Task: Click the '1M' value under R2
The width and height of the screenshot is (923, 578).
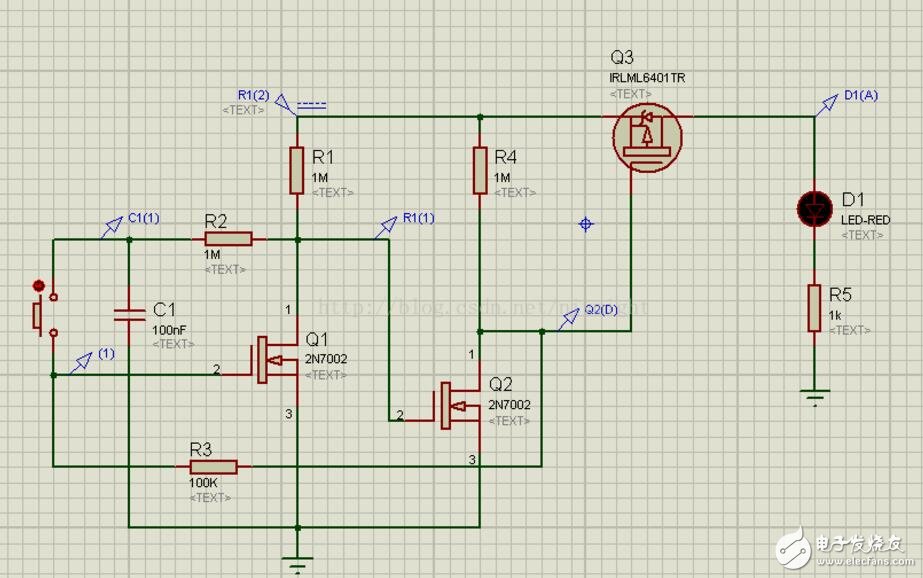Action: coord(212,255)
